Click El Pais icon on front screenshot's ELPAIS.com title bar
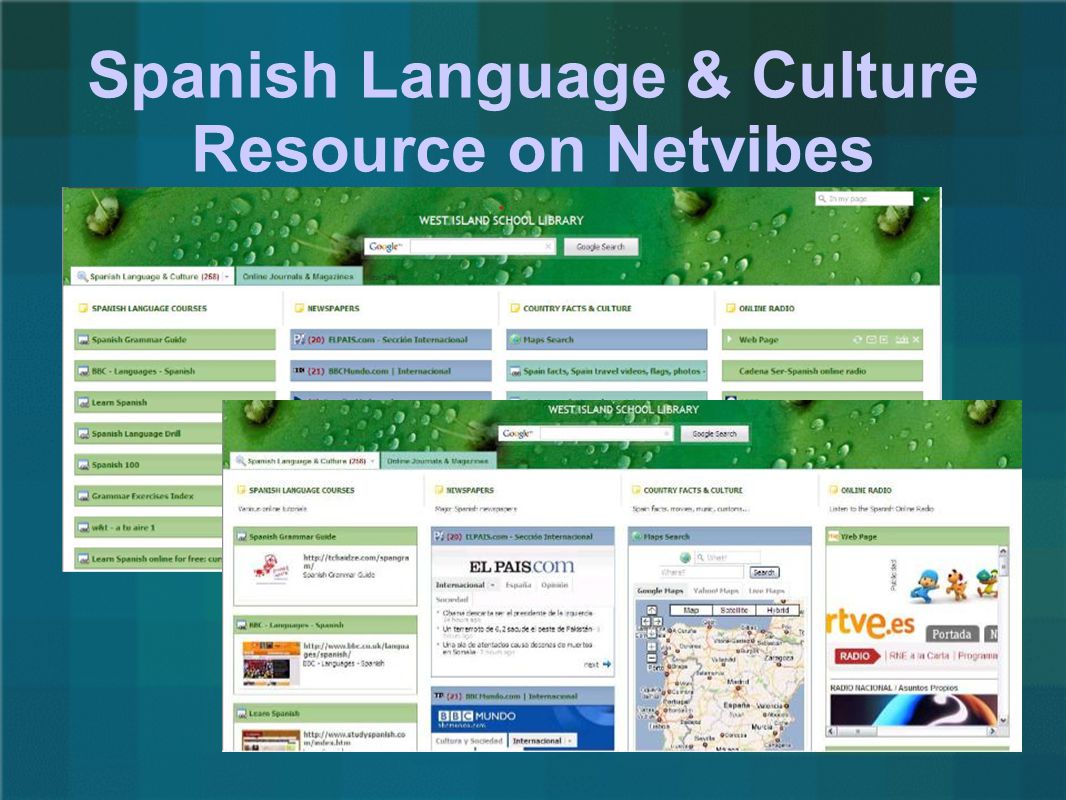The width and height of the screenshot is (1066, 800). click(x=439, y=536)
